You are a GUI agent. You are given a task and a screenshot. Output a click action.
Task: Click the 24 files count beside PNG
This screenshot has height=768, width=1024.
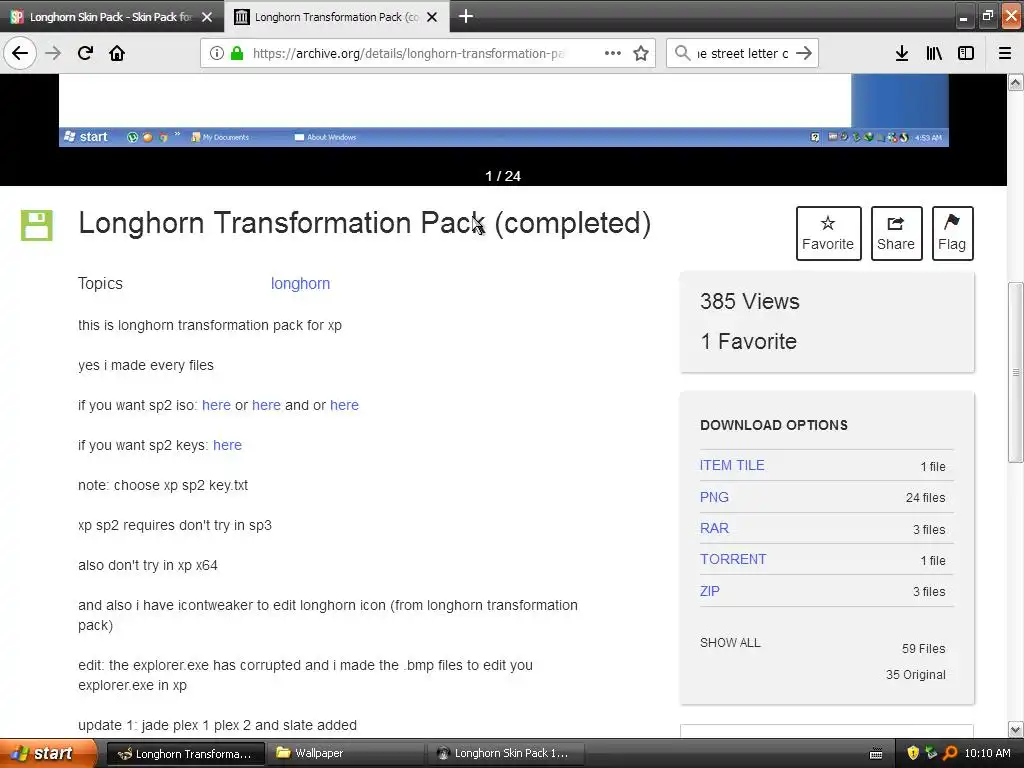tap(925, 498)
